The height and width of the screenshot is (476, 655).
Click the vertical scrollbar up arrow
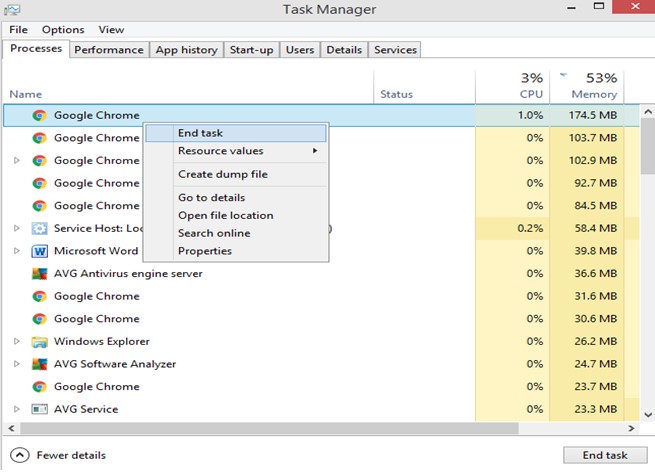coord(648,112)
